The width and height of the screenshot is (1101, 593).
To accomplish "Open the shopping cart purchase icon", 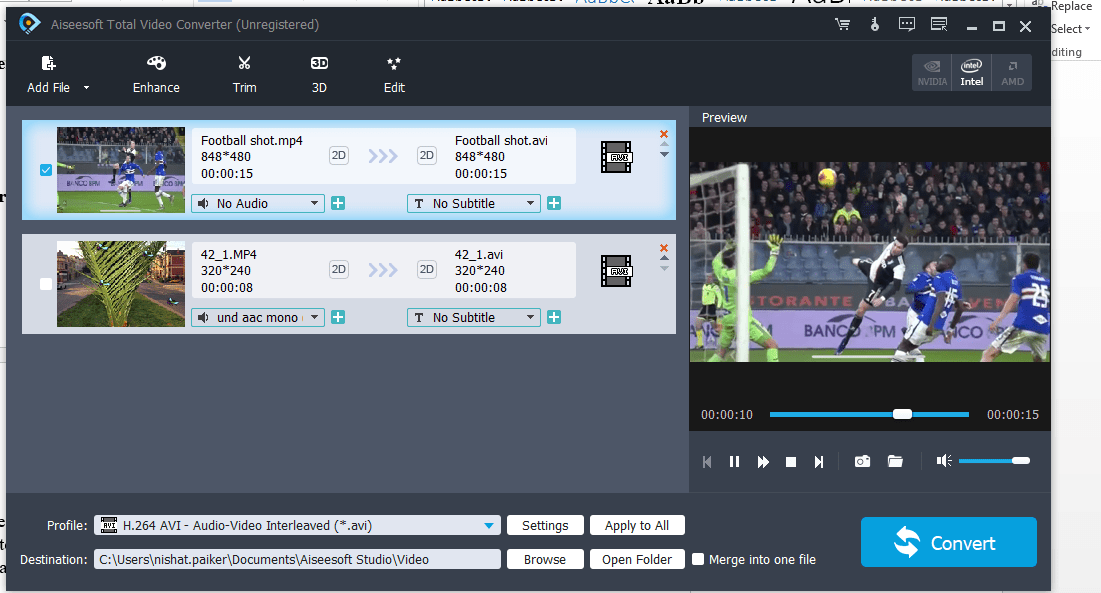I will tap(842, 25).
